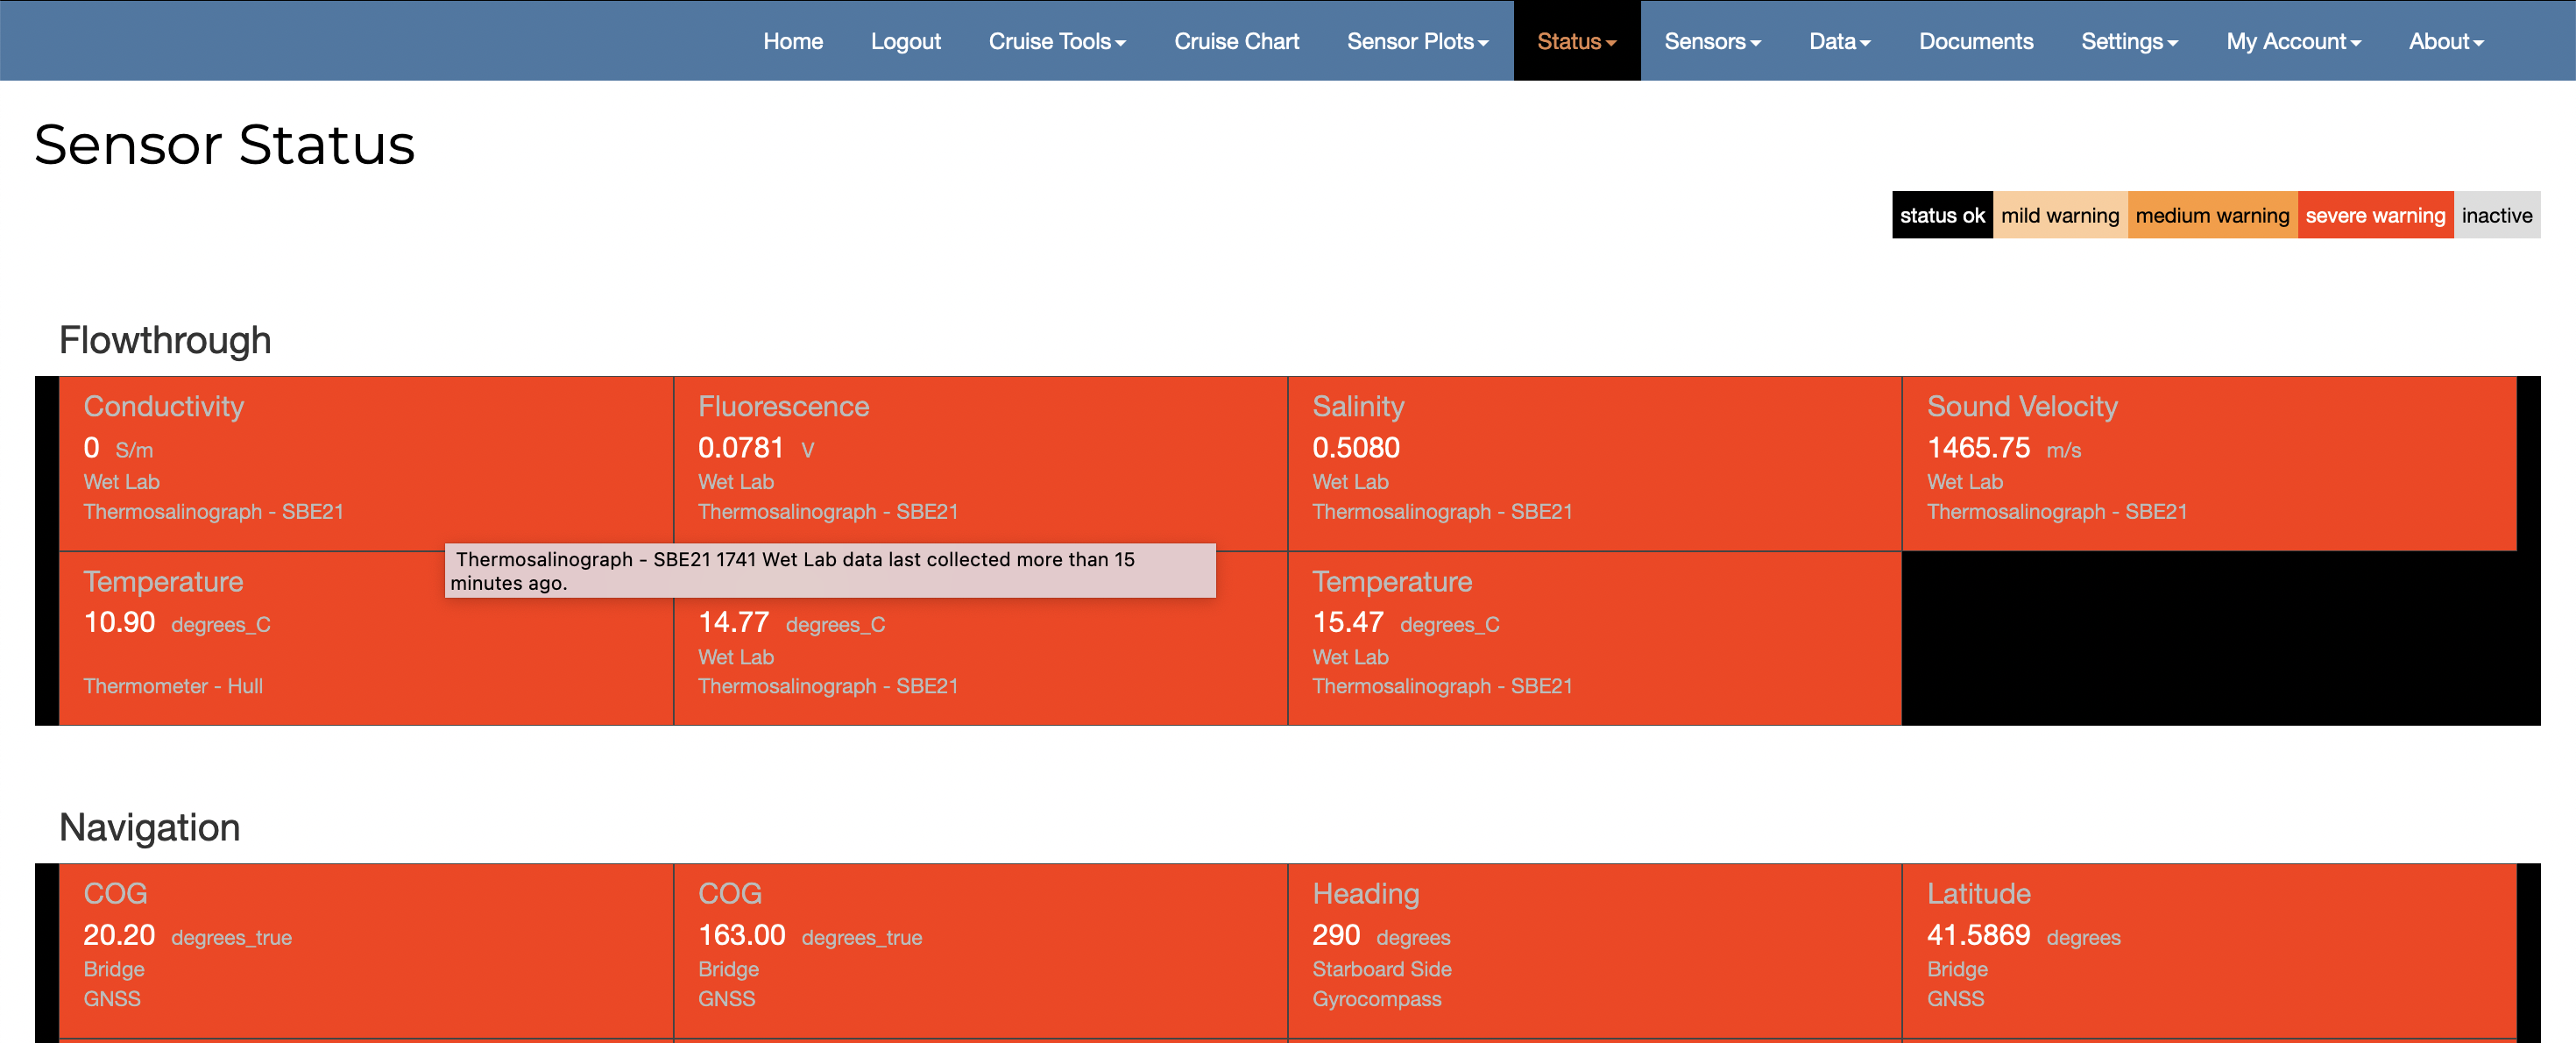2576x1043 pixels.
Task: Open the Status dropdown menu
Action: click(1576, 41)
